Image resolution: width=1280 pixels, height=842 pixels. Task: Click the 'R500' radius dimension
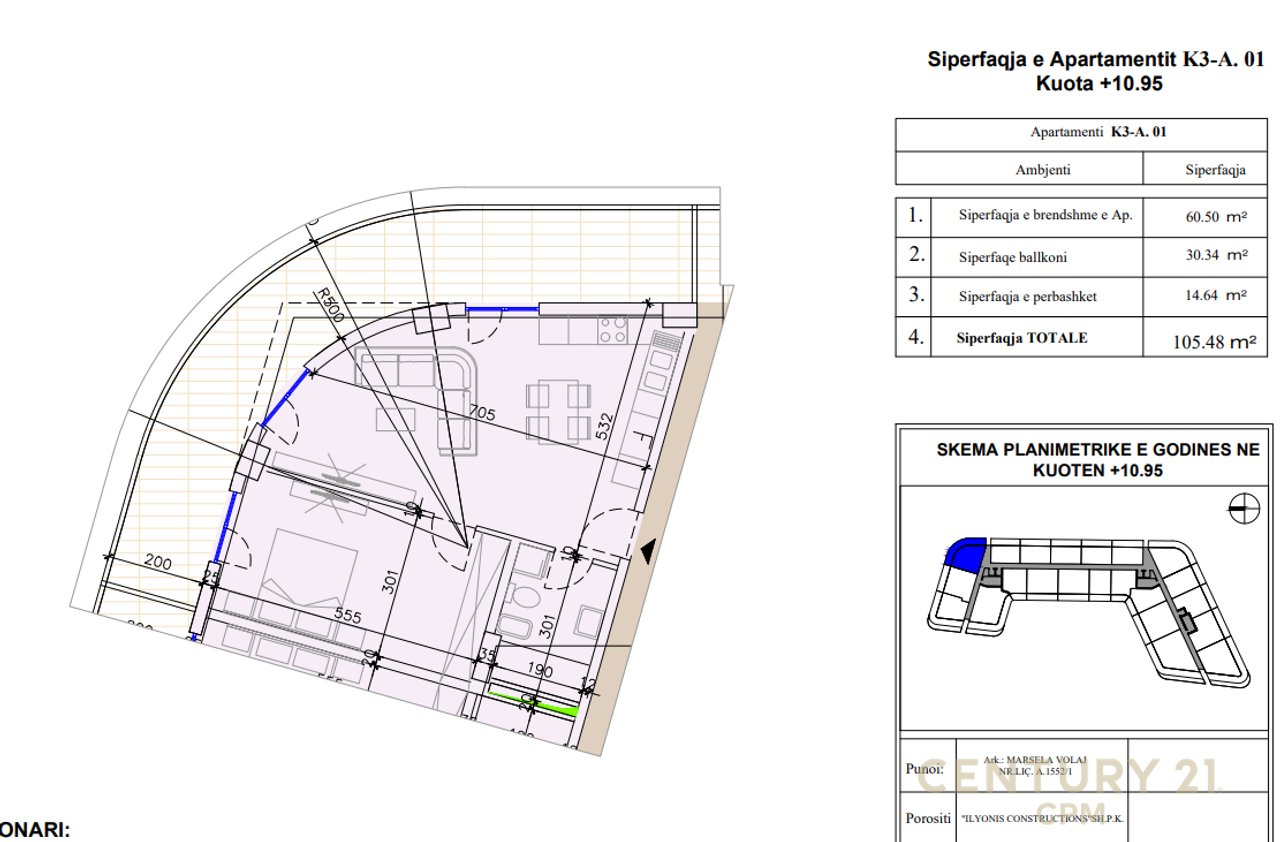(x=328, y=305)
